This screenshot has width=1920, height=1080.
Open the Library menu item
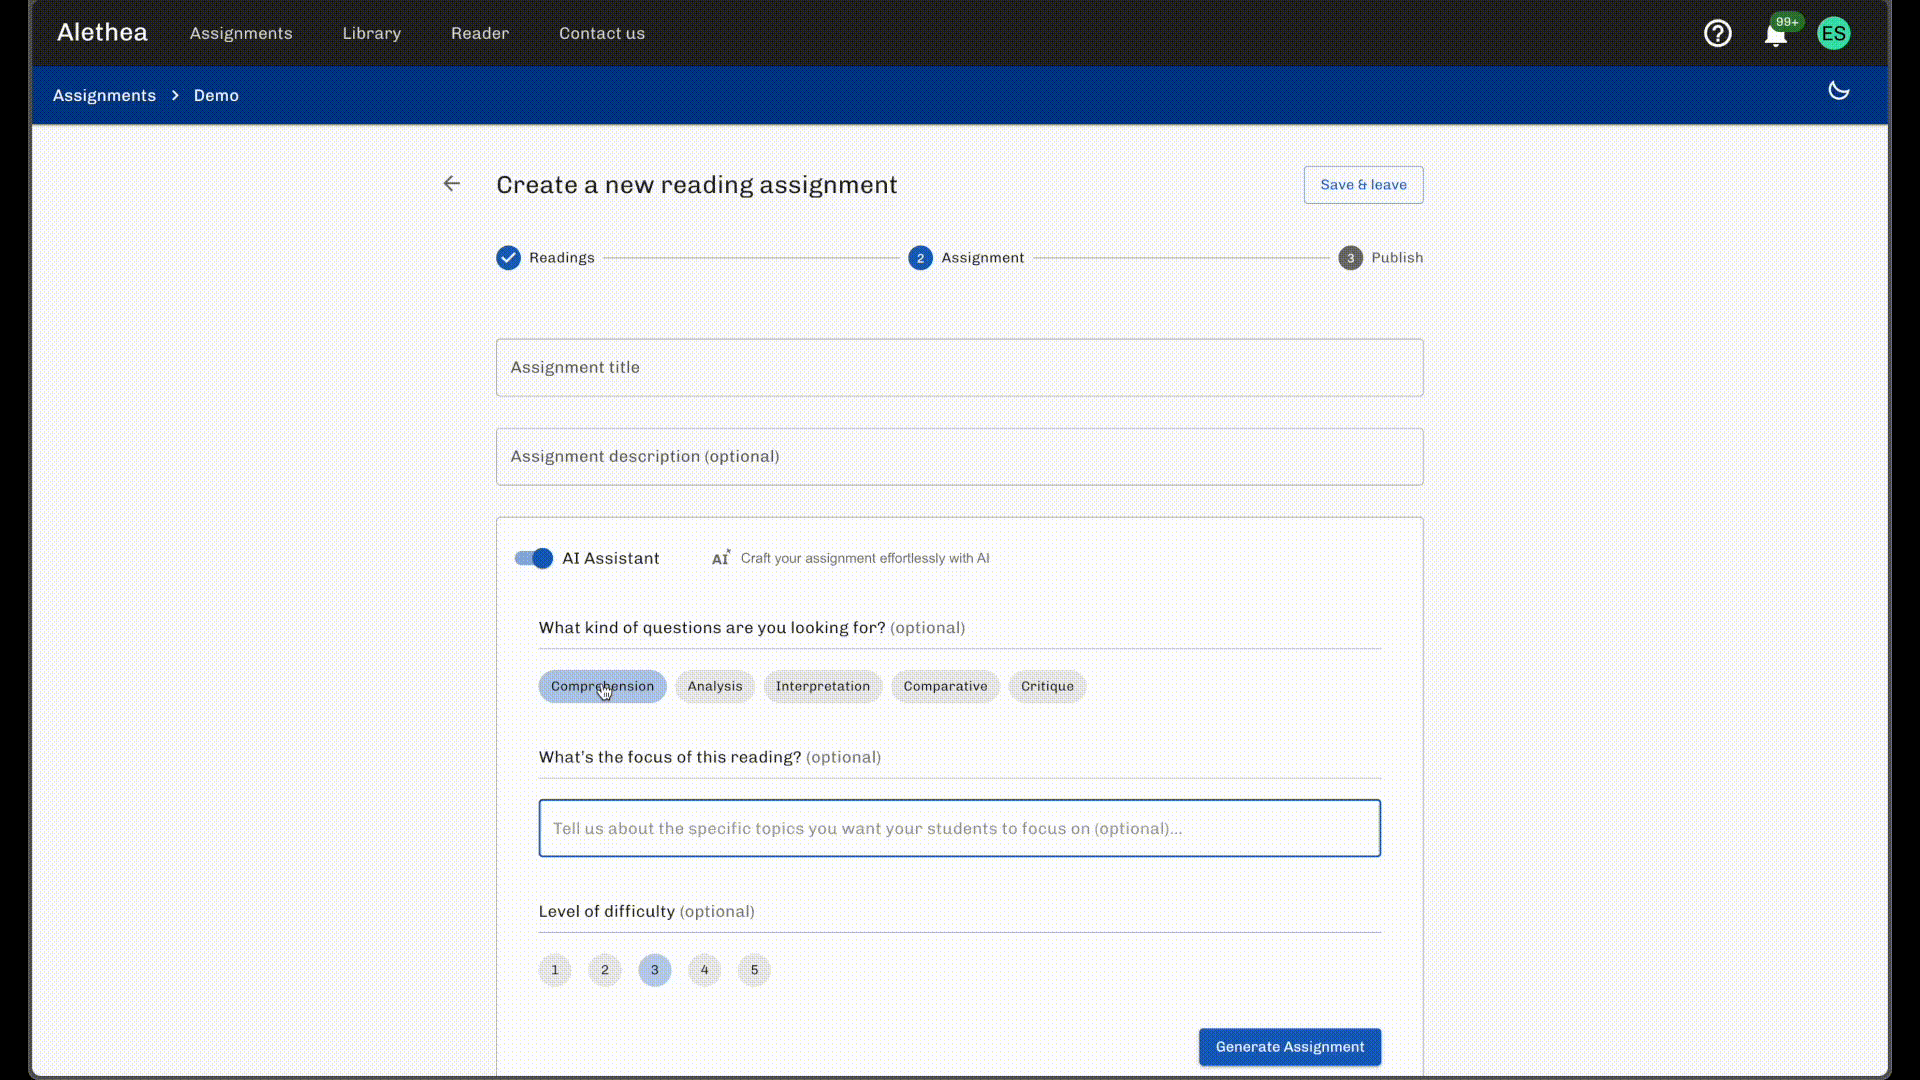pyautogui.click(x=371, y=33)
